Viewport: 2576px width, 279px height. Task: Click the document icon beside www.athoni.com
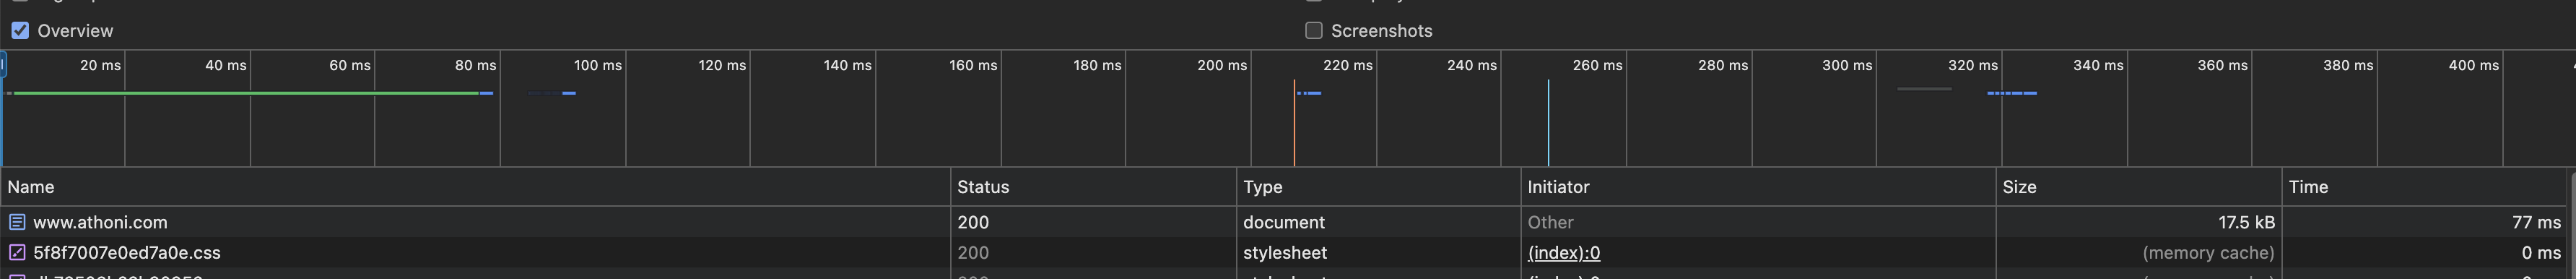(17, 222)
